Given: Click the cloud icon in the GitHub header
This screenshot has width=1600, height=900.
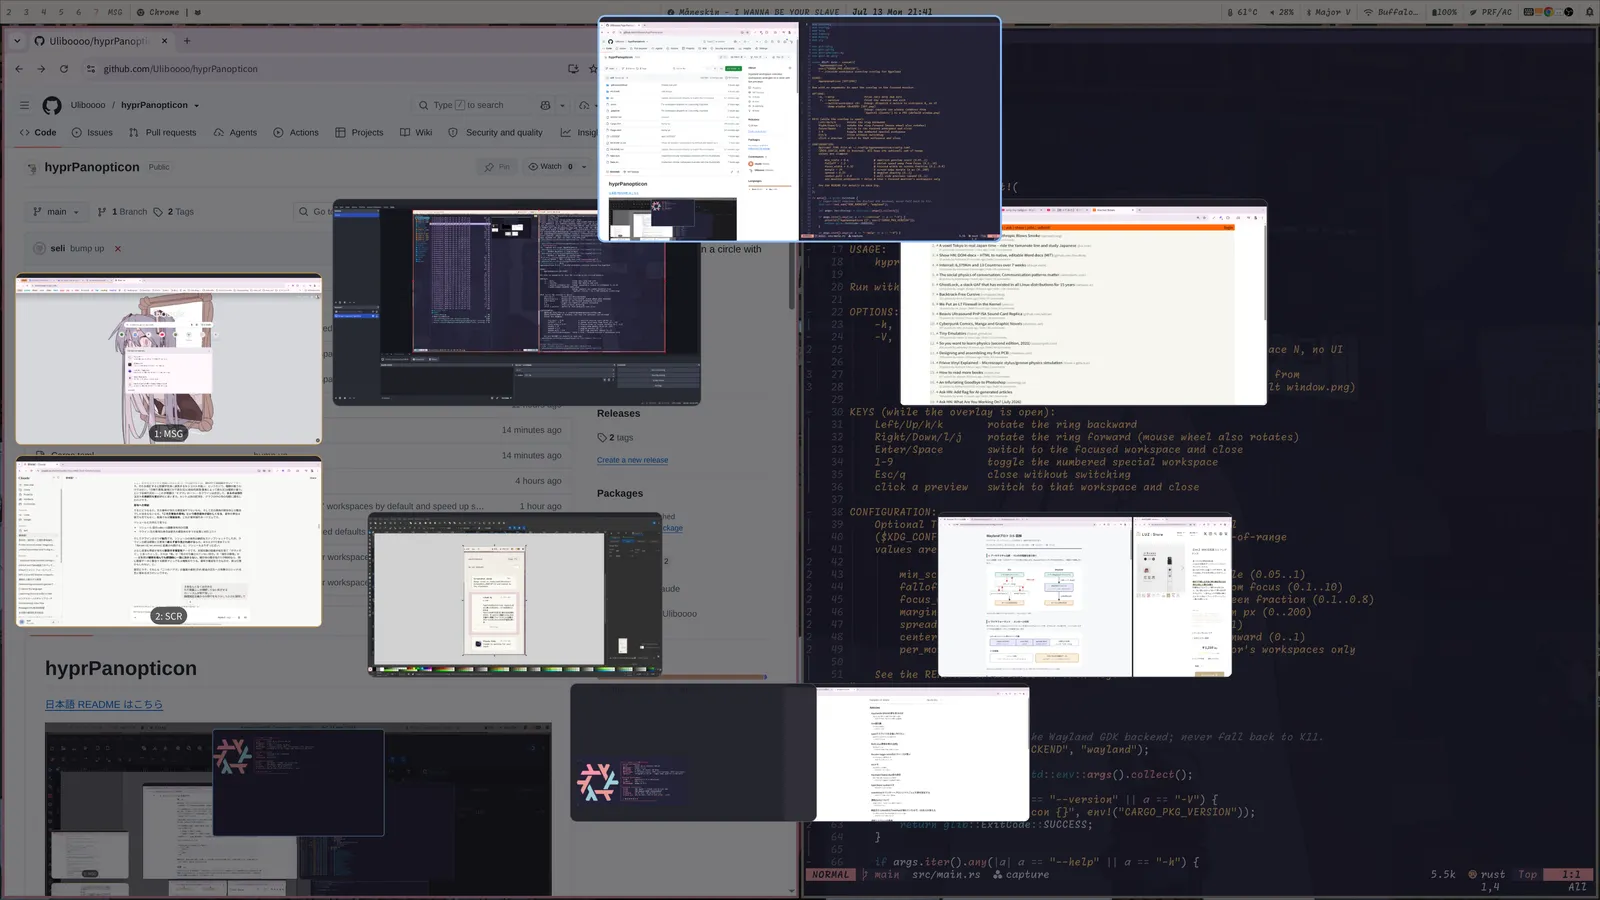Looking at the screenshot, I should 585,105.
